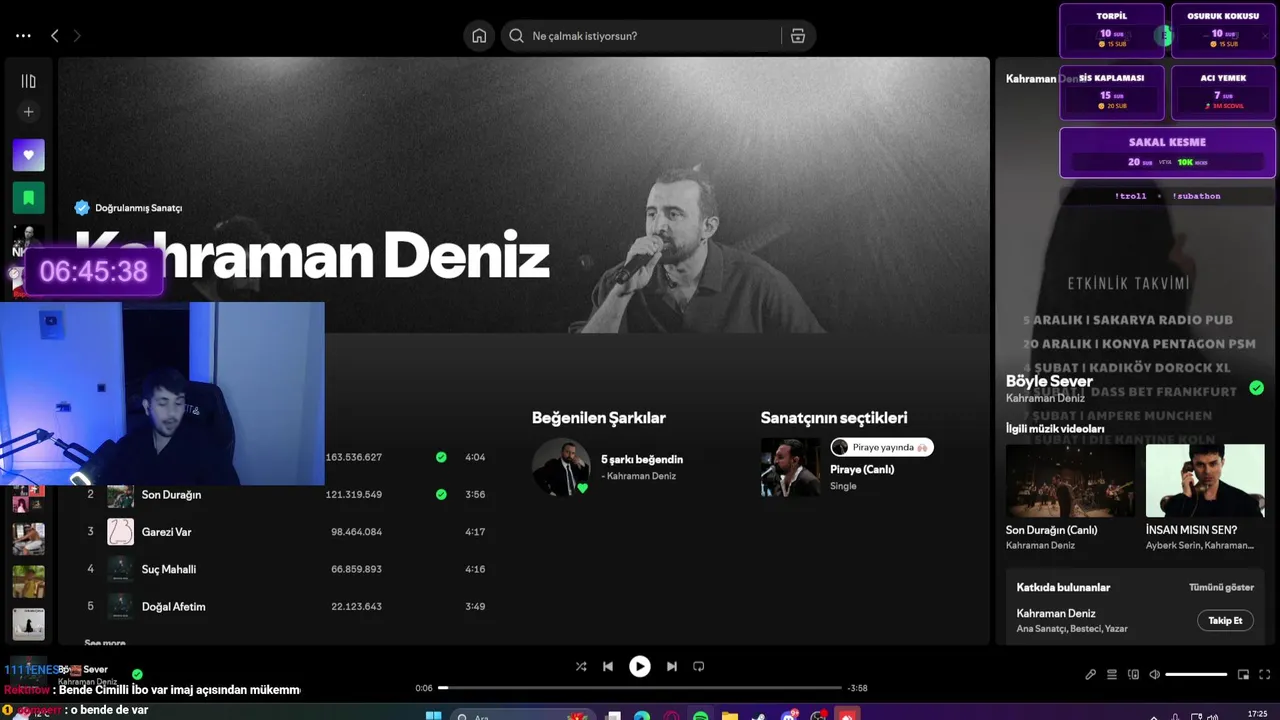Open Kahraman Deniz liked songs avatar
1280x720 pixels.
click(561, 467)
